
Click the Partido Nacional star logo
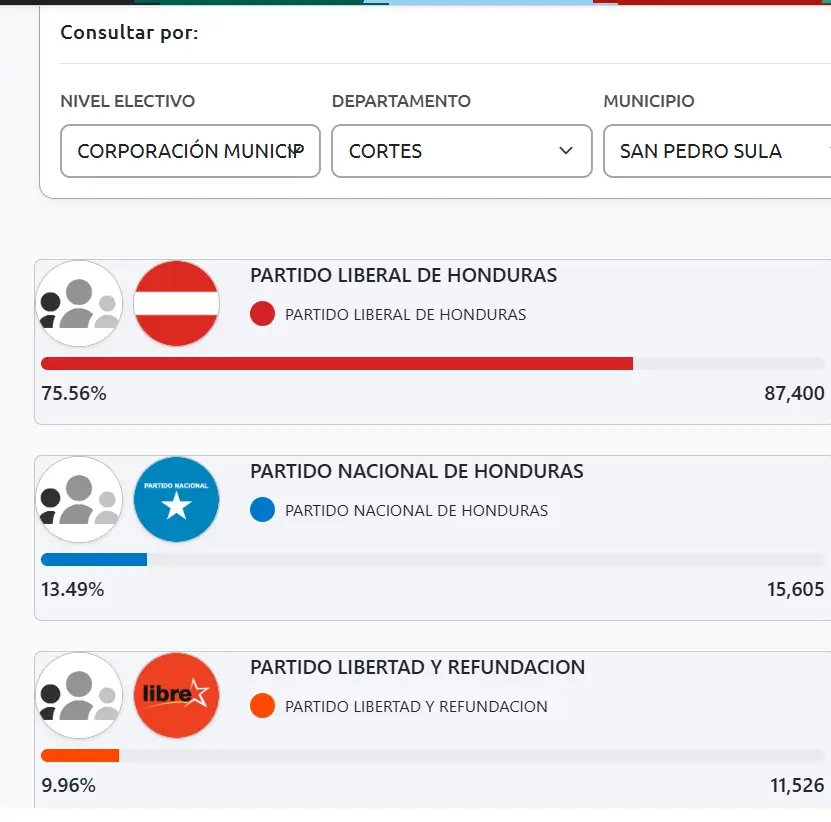pos(176,500)
